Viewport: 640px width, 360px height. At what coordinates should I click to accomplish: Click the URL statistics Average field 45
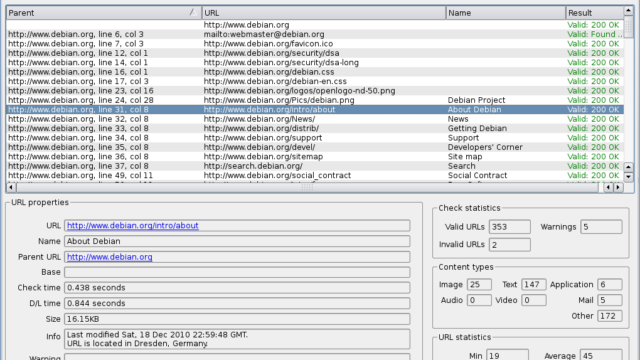click(601, 356)
